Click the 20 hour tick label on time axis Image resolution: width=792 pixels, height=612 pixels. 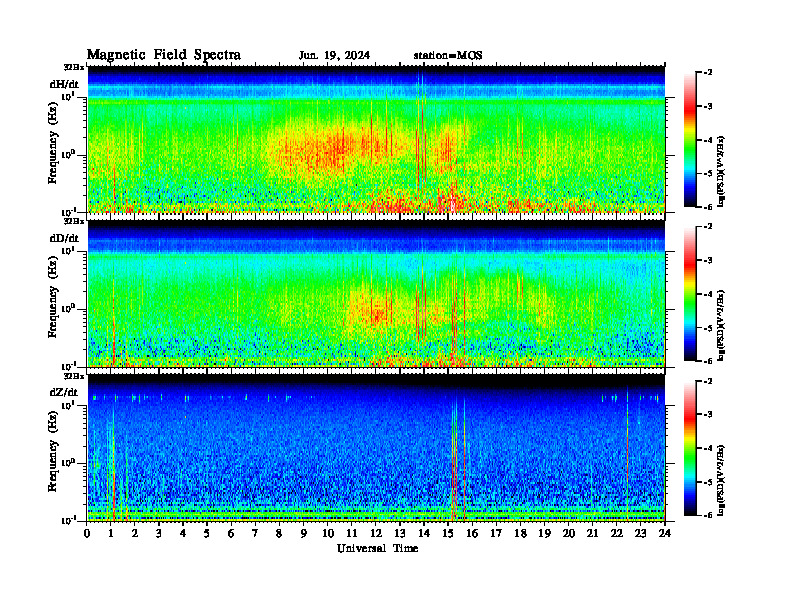(x=568, y=534)
